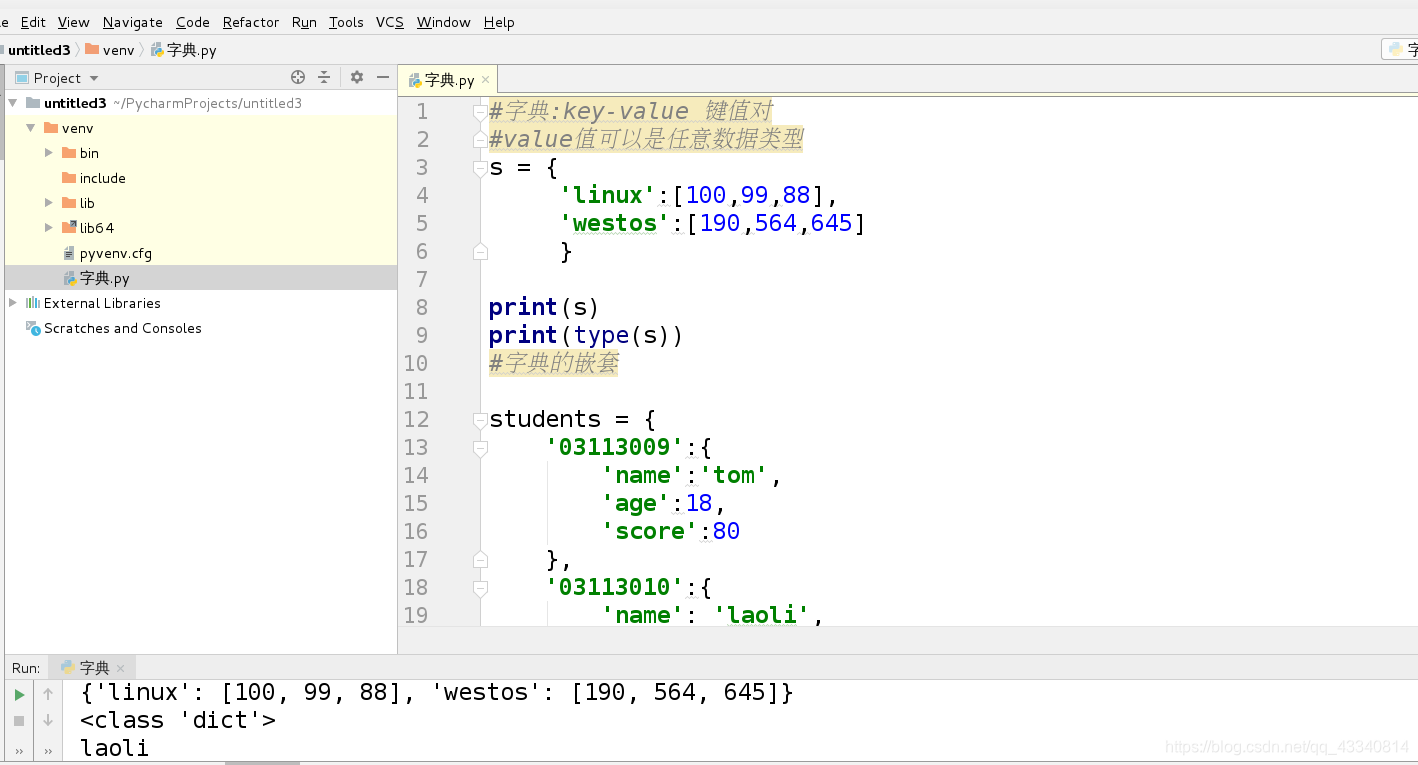This screenshot has width=1418, height=765.
Task: Click fold end marker at line 6
Action: click(x=480, y=251)
